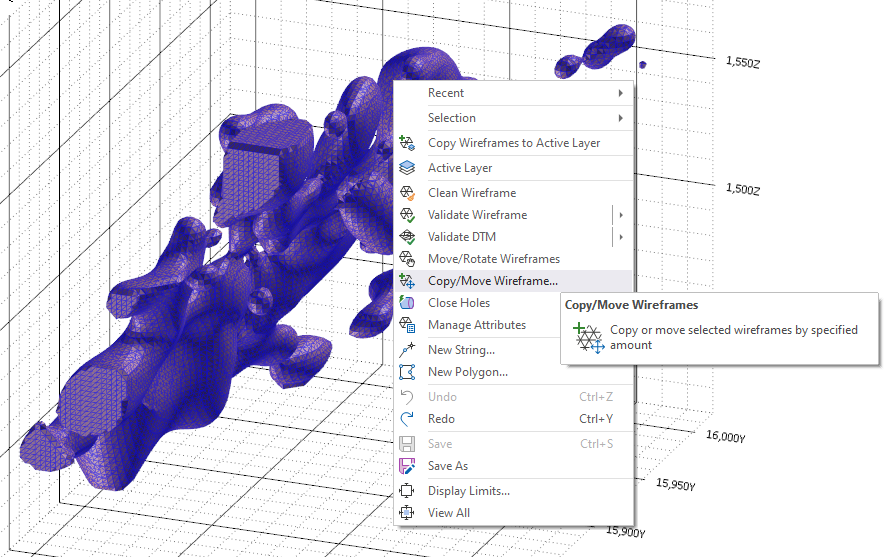Open the Validate Wireframe dropdown arrow
Viewport: 890px width, 557px height.
[621, 215]
